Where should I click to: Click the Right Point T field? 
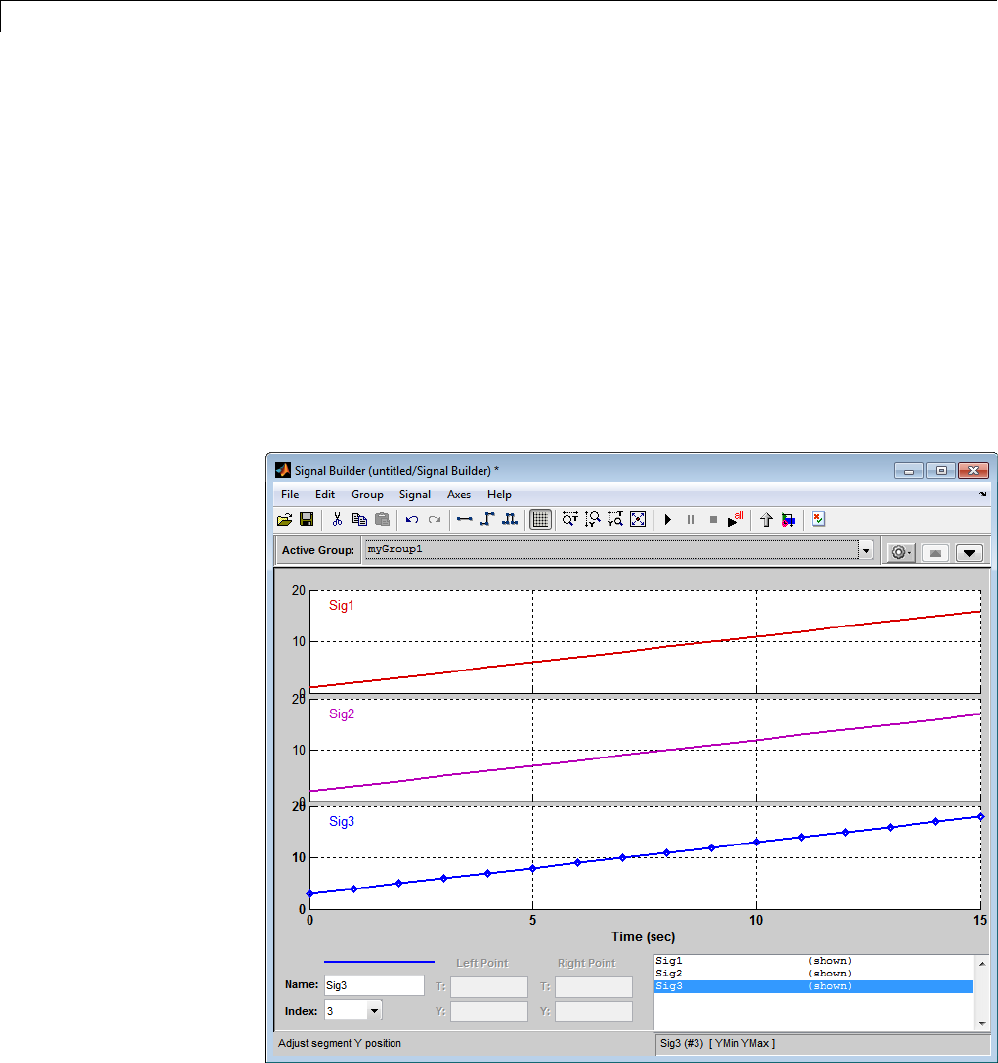point(594,986)
